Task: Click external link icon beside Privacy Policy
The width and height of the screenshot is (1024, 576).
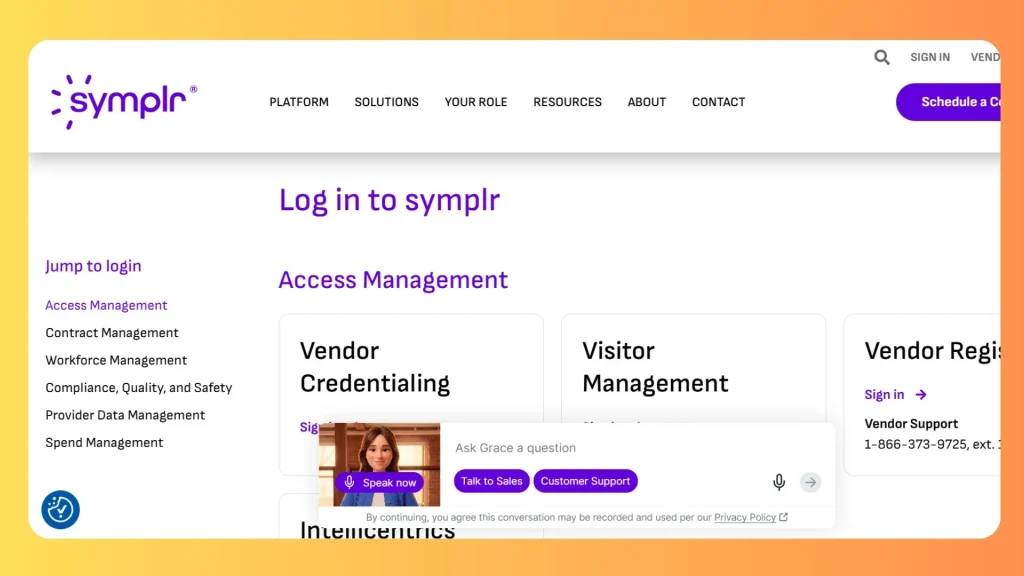Action: (784, 517)
